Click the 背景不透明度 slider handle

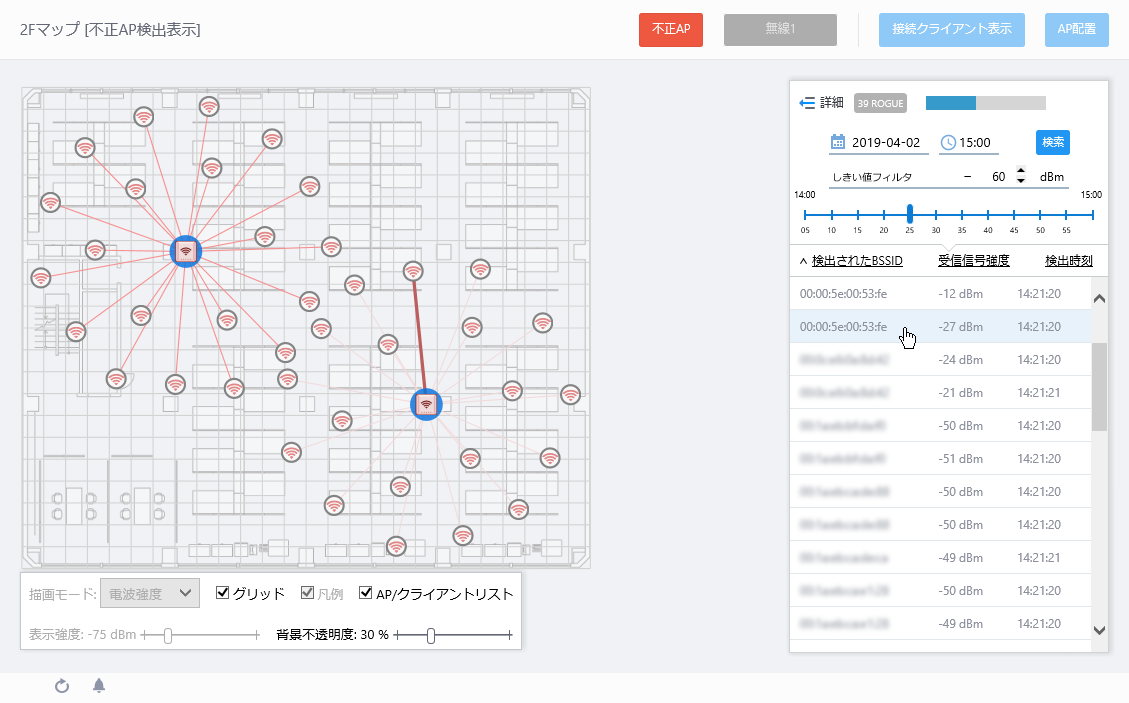[431, 635]
